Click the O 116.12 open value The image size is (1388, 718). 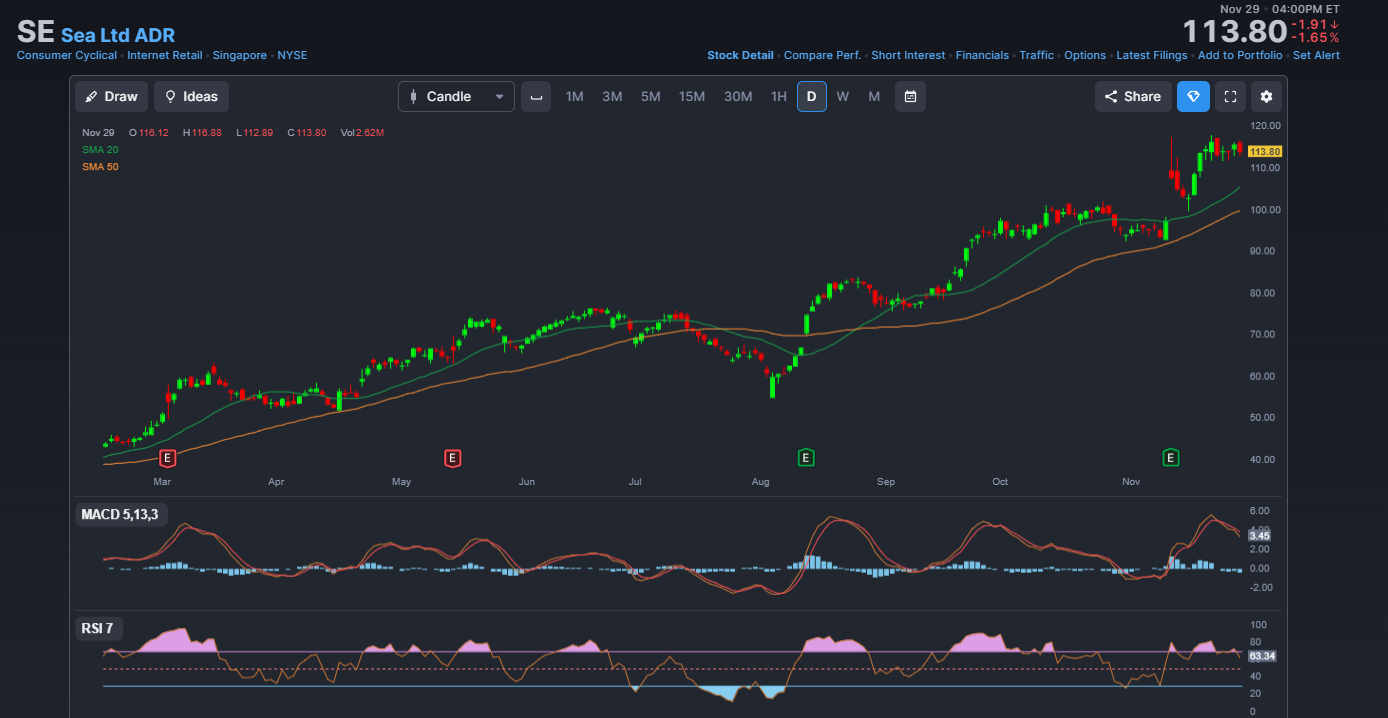click(148, 132)
